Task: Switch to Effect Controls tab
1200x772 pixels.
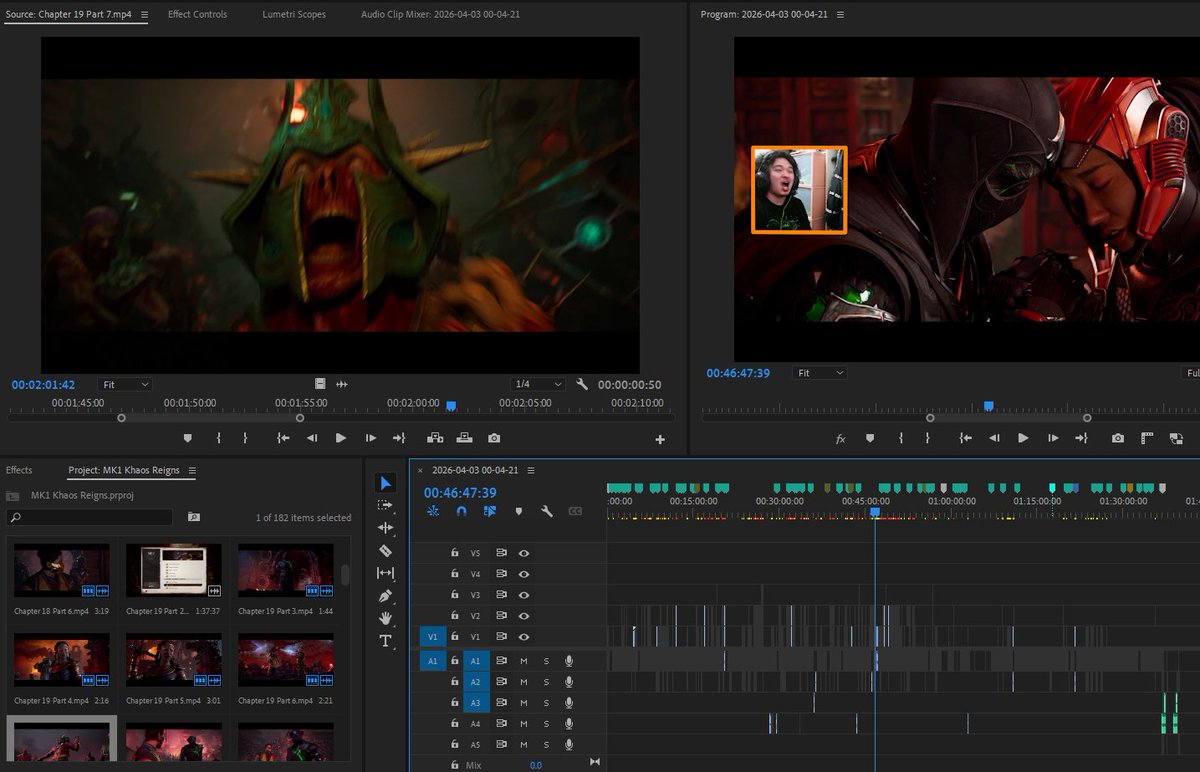Action: coord(197,15)
